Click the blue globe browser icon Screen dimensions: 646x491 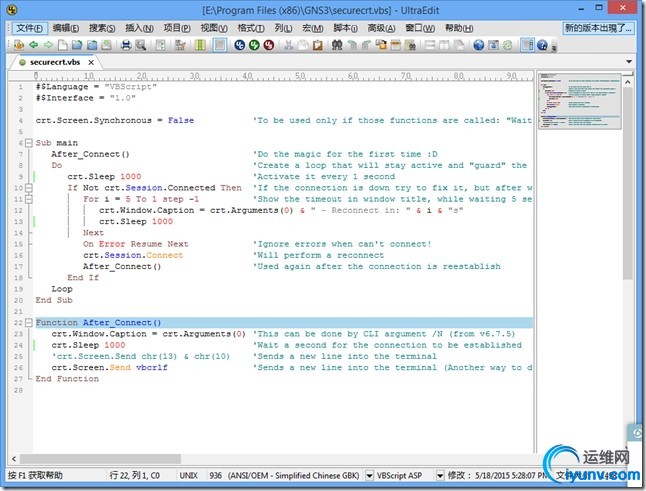(478, 44)
